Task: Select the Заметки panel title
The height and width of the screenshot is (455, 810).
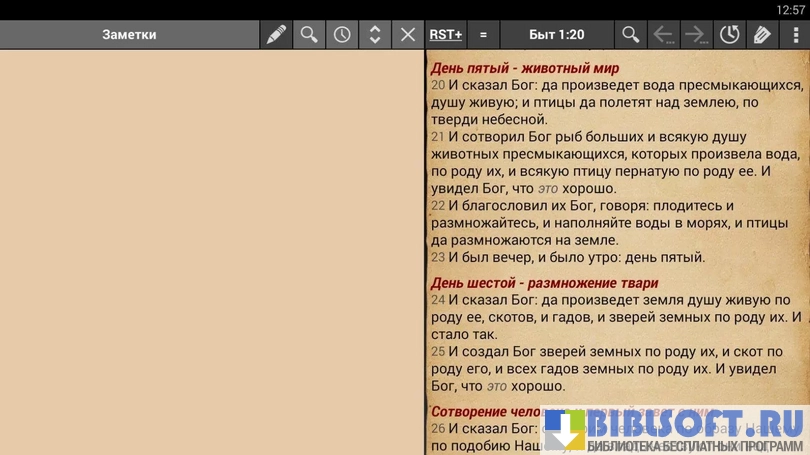Action: (x=129, y=34)
